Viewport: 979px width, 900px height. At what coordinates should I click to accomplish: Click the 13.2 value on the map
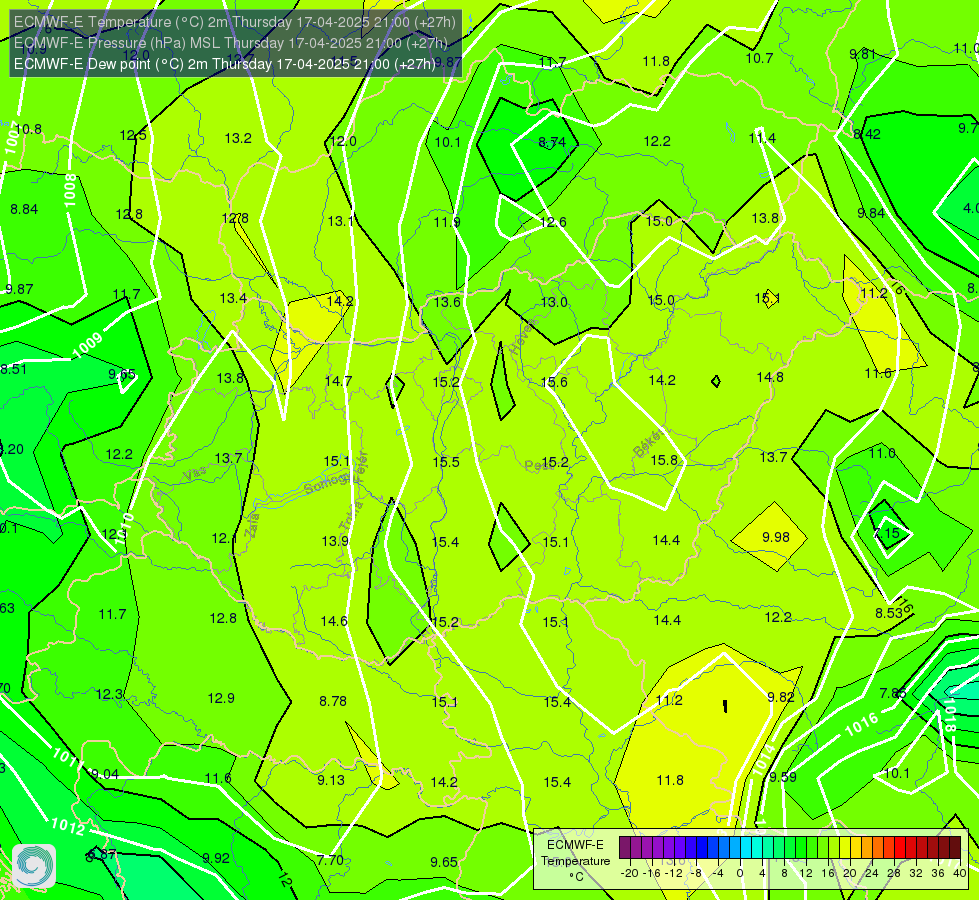(238, 138)
